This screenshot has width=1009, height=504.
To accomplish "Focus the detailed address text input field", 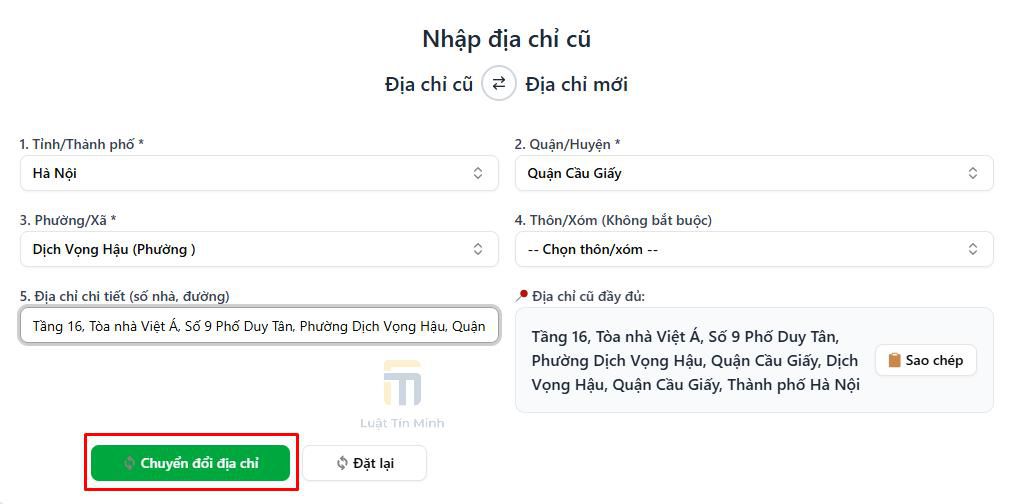I will [x=259, y=326].
